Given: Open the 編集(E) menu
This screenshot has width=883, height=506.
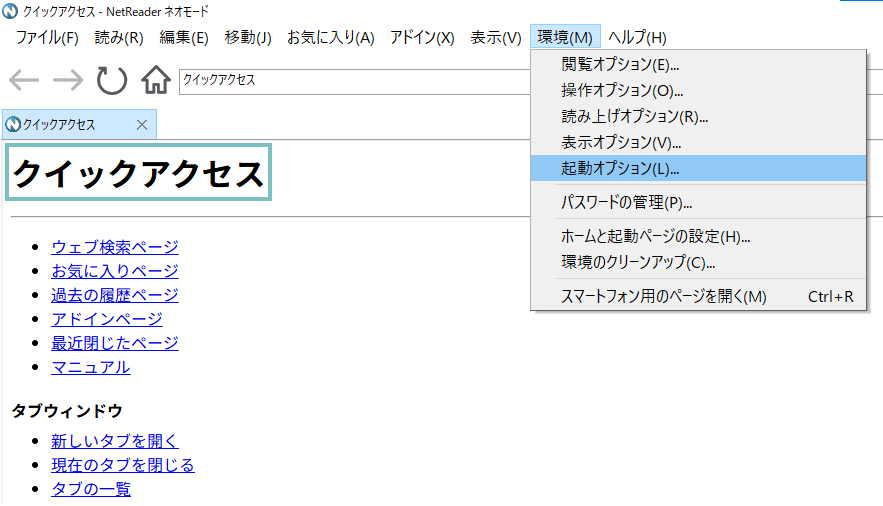Looking at the screenshot, I should point(184,38).
